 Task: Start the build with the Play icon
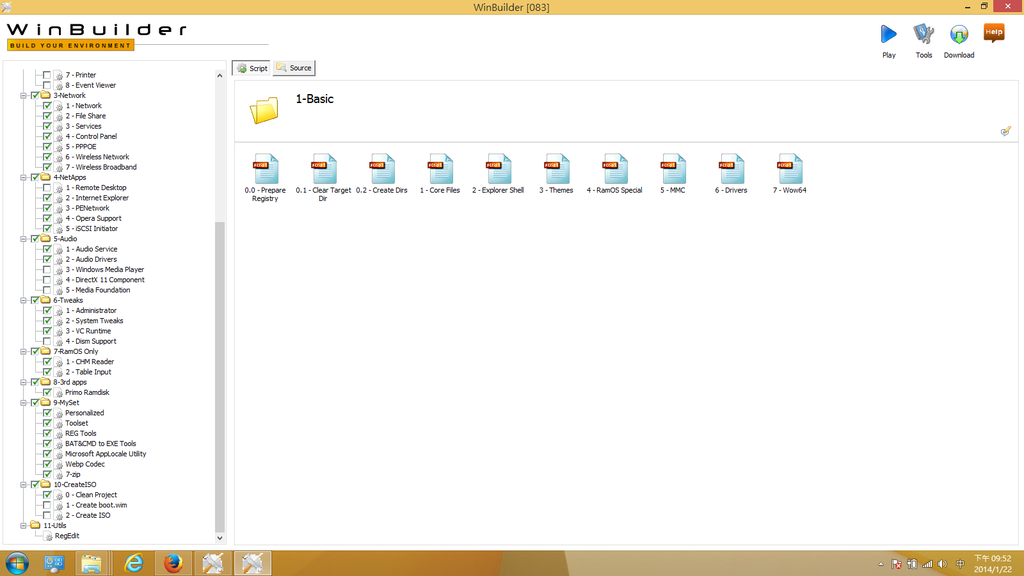pos(888,34)
